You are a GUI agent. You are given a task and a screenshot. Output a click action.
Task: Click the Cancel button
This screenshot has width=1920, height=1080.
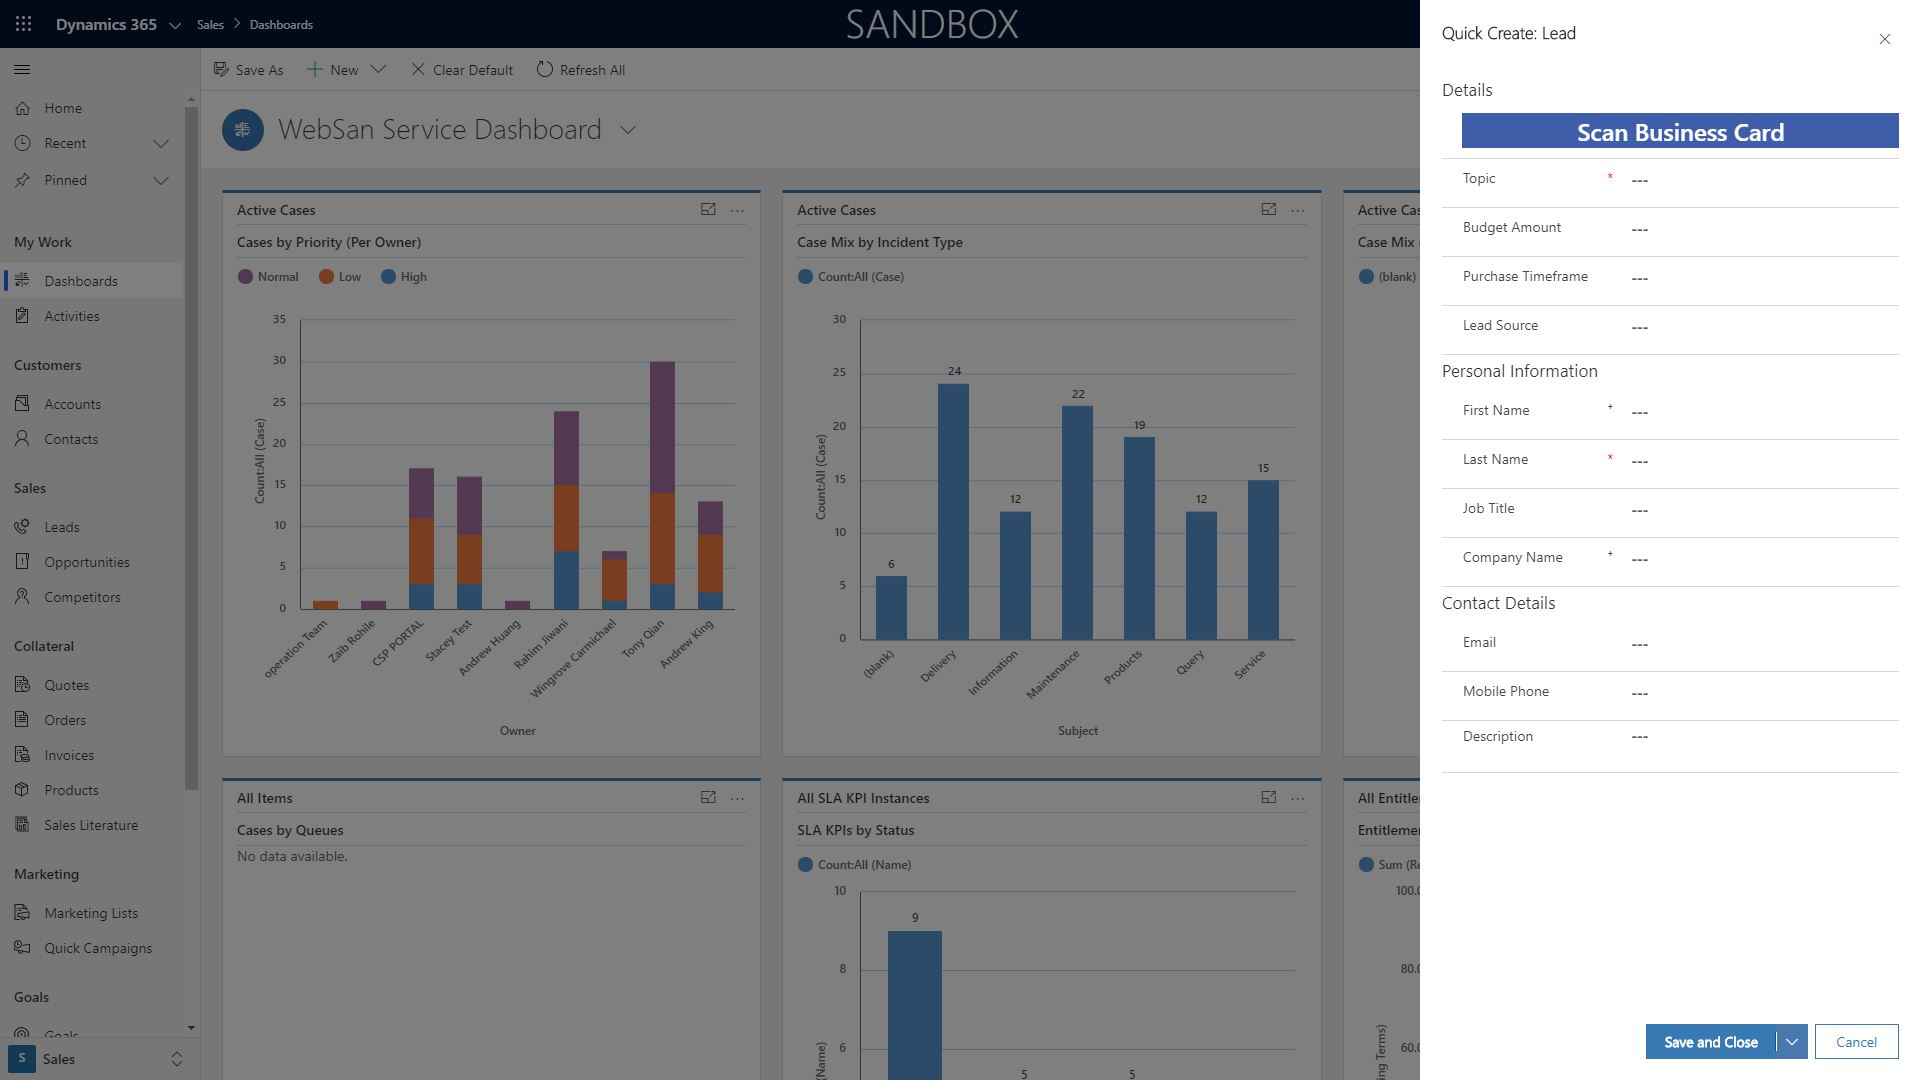tap(1857, 1042)
